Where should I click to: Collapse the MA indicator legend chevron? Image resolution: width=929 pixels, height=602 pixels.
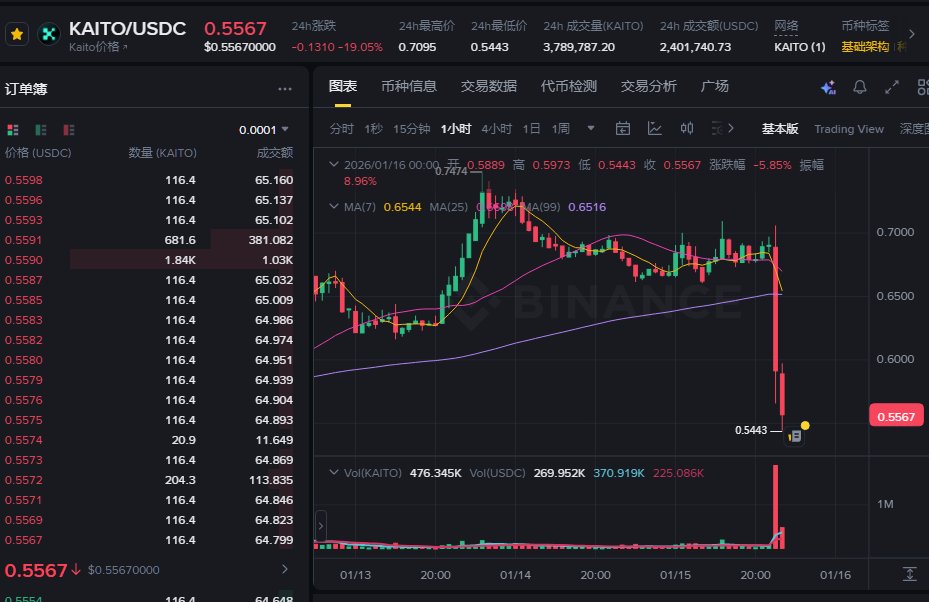334,207
